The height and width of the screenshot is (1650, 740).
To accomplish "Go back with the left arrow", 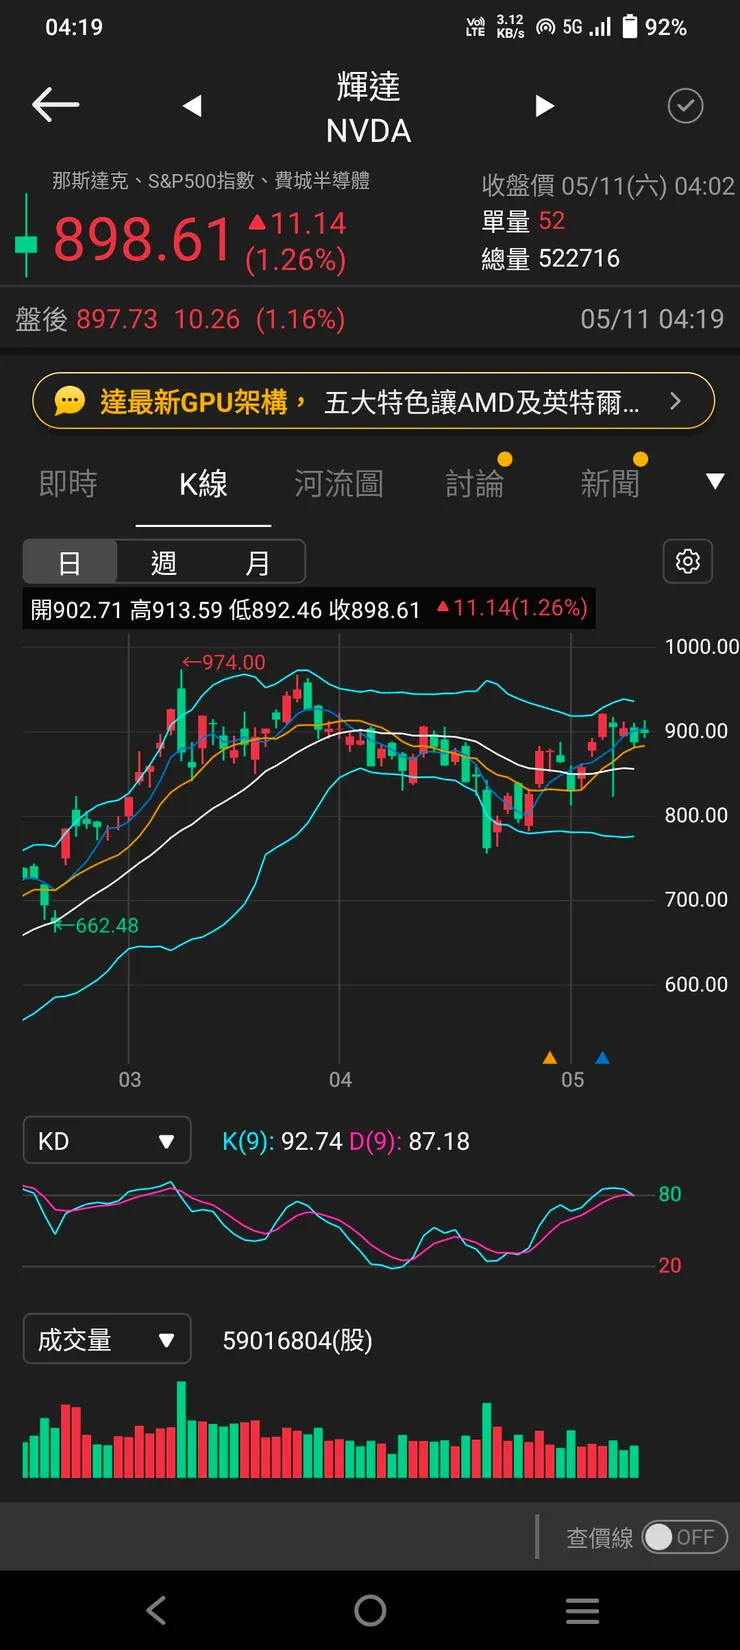I will pos(55,104).
